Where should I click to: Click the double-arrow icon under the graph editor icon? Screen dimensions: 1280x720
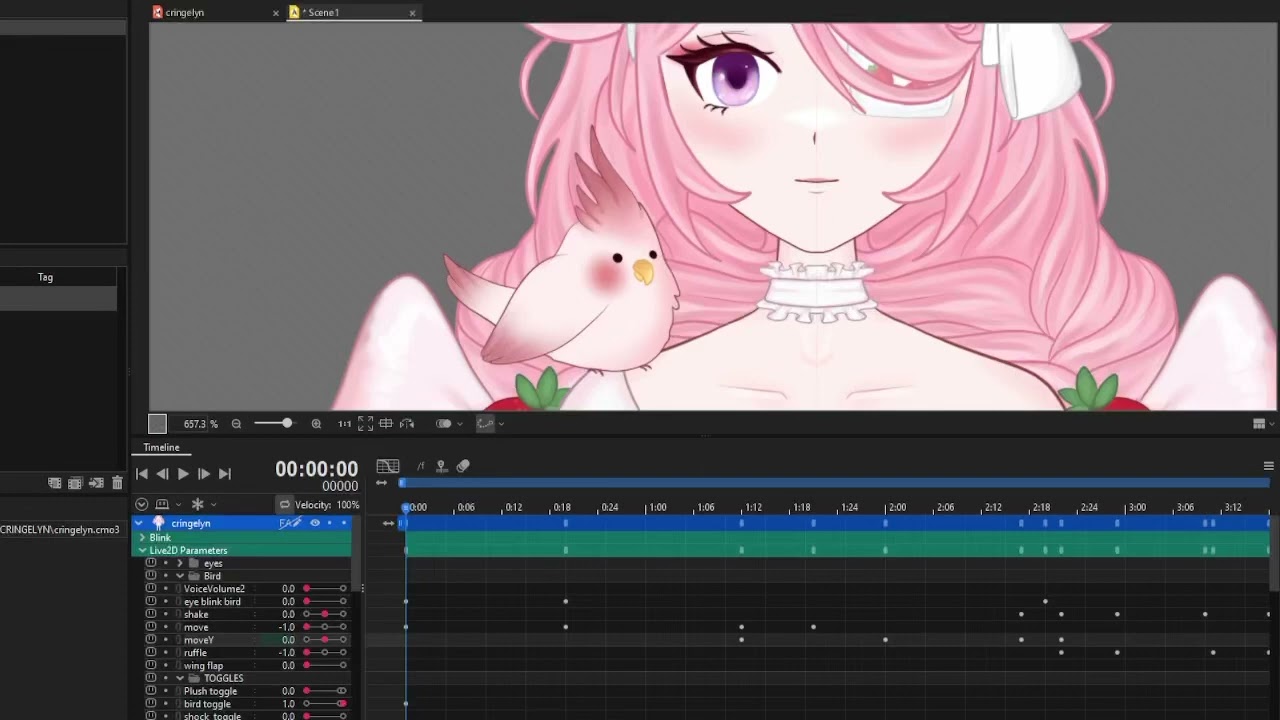(381, 483)
